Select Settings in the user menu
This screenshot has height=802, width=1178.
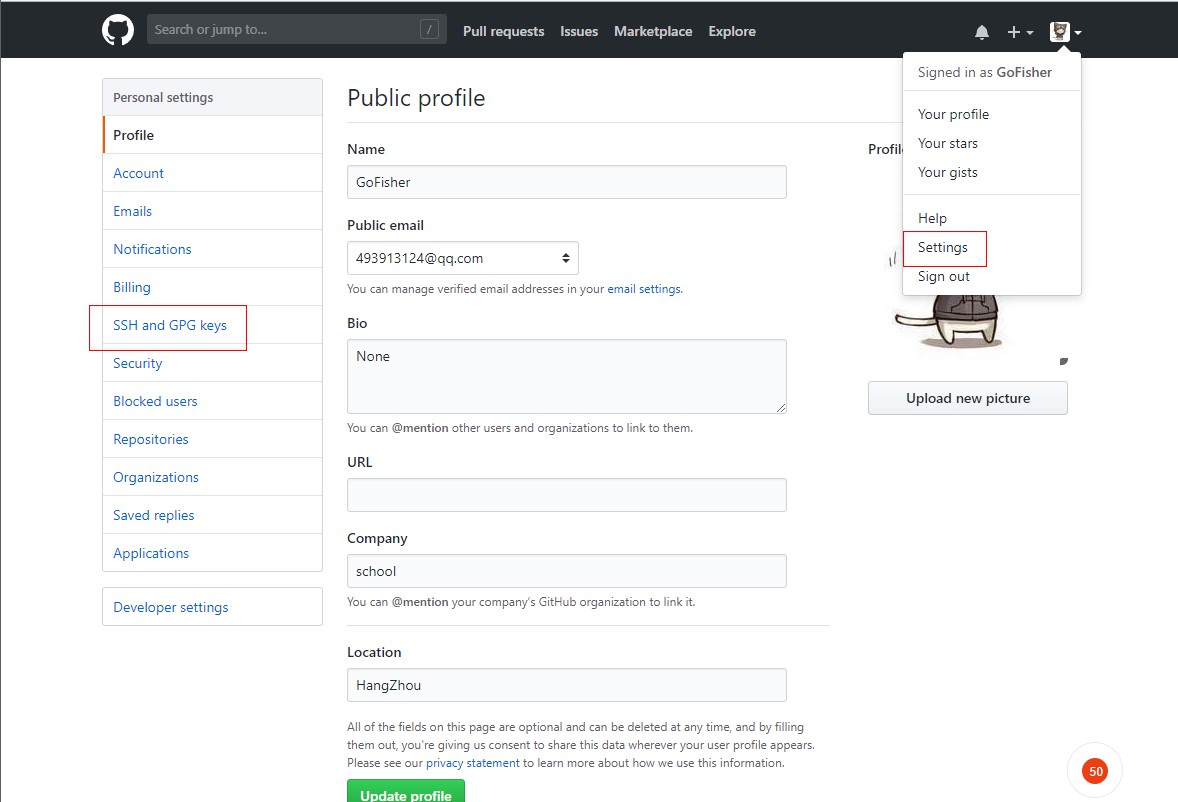(943, 247)
